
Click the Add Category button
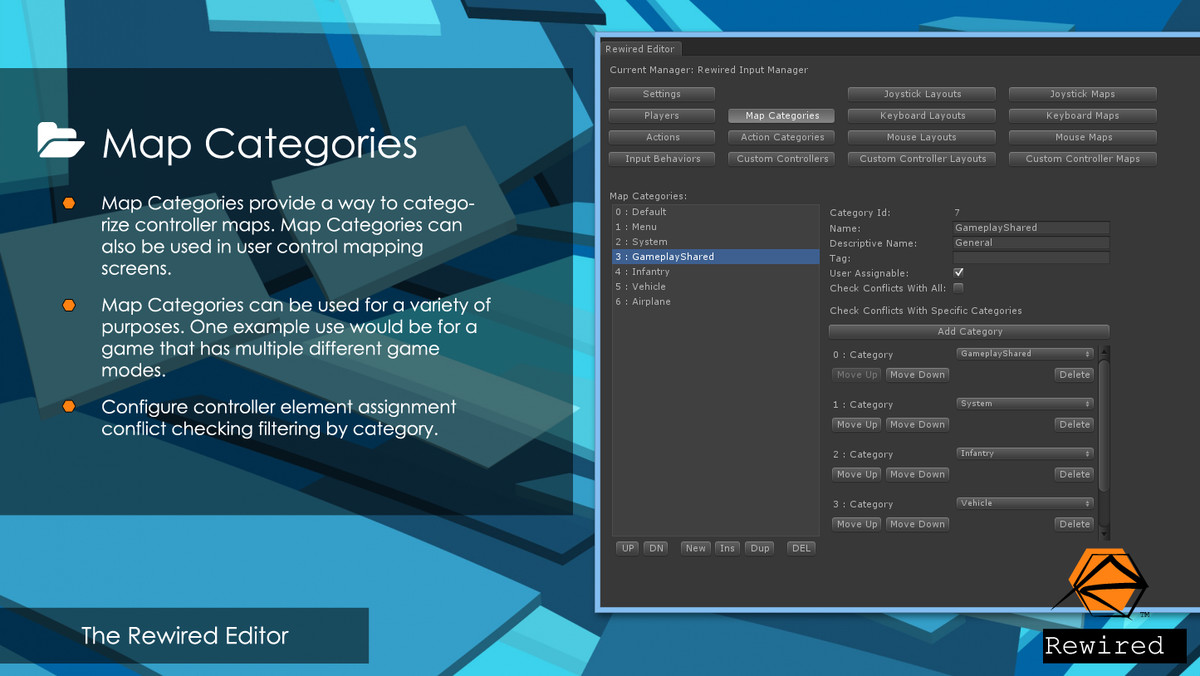969,332
